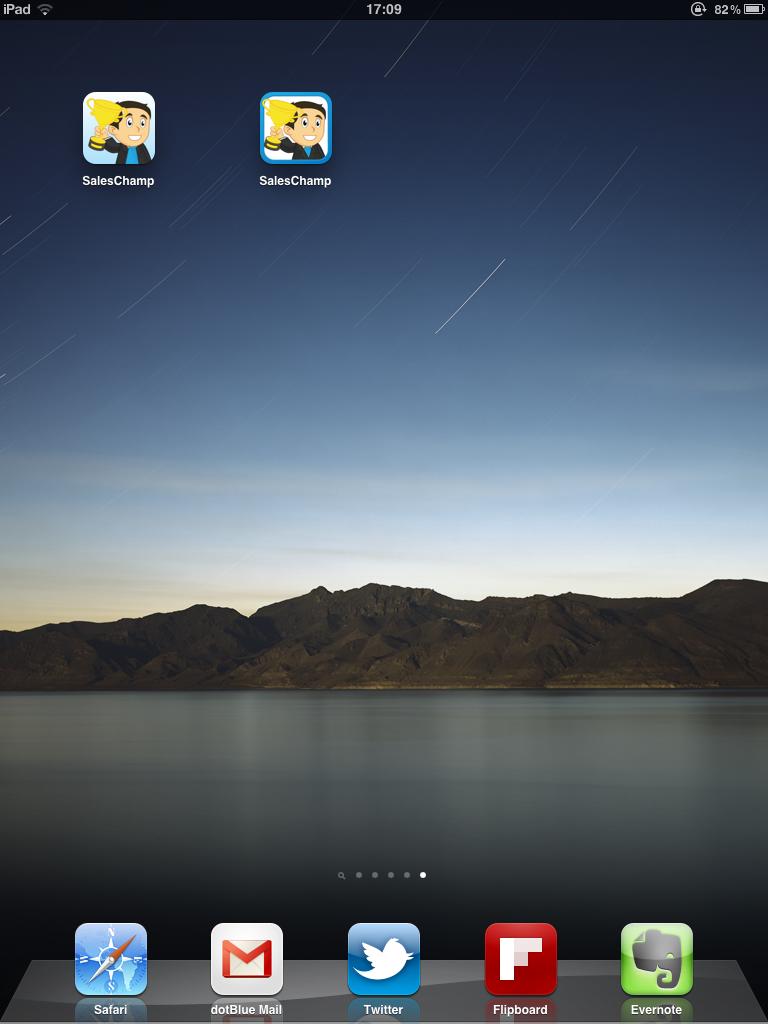Tap the active last page indicator dot

(423, 875)
